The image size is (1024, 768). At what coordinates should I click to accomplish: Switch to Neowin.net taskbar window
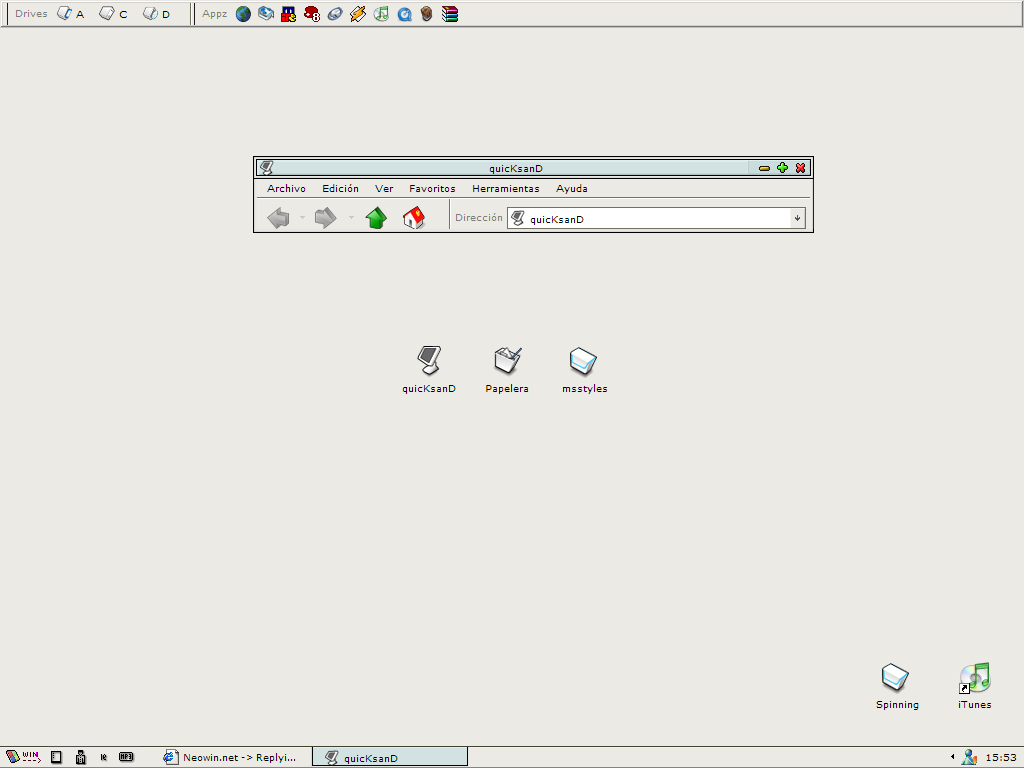click(232, 757)
